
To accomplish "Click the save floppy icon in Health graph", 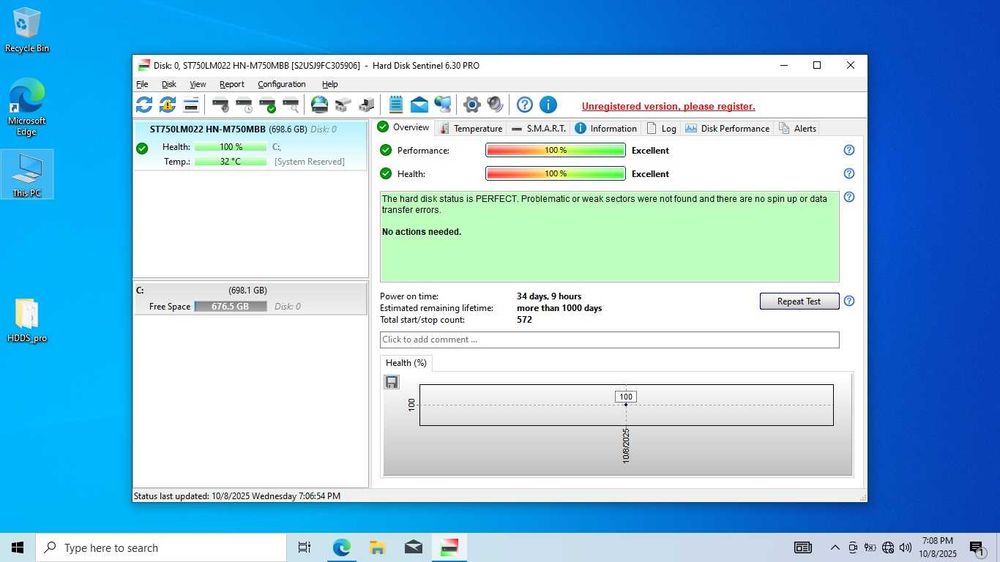I will coord(392,382).
